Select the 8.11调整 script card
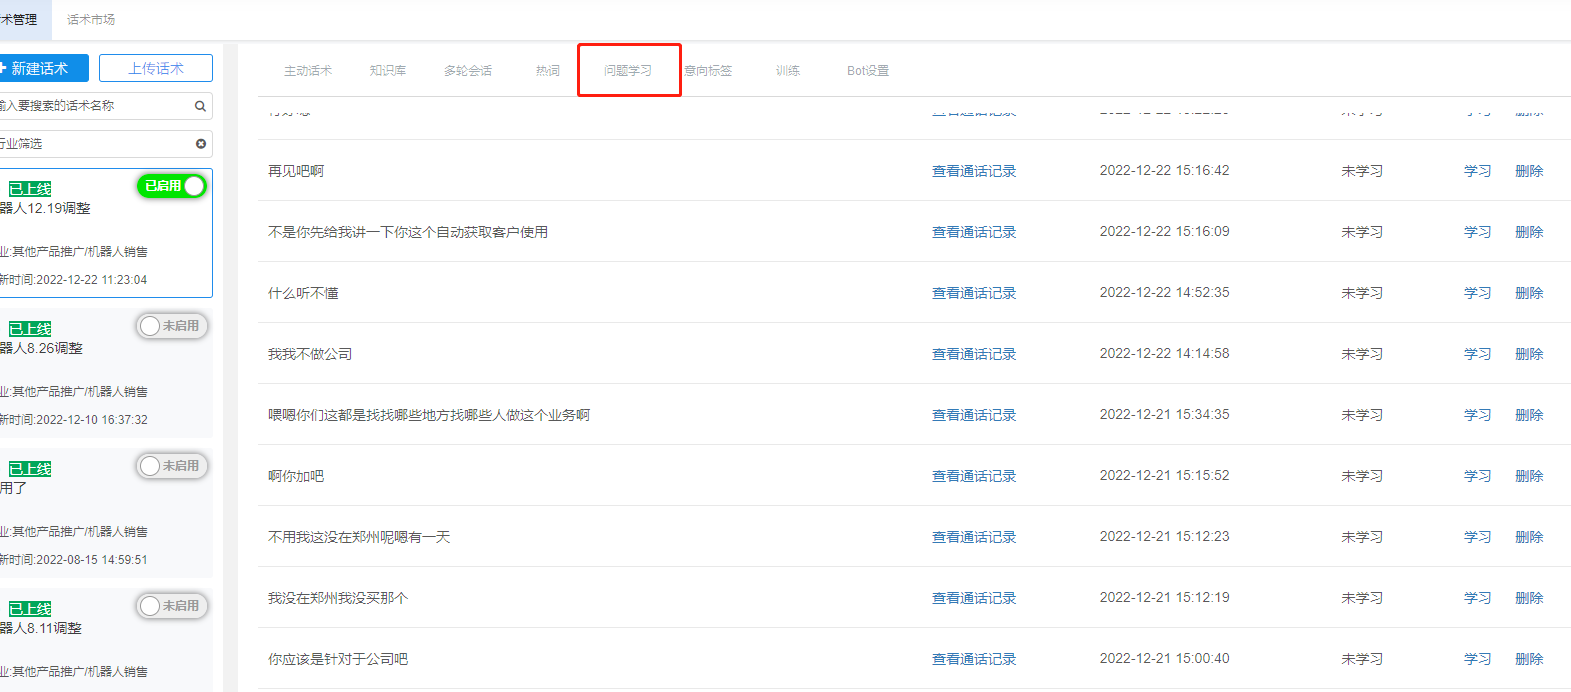This screenshot has height=692, width=1571. 106,640
